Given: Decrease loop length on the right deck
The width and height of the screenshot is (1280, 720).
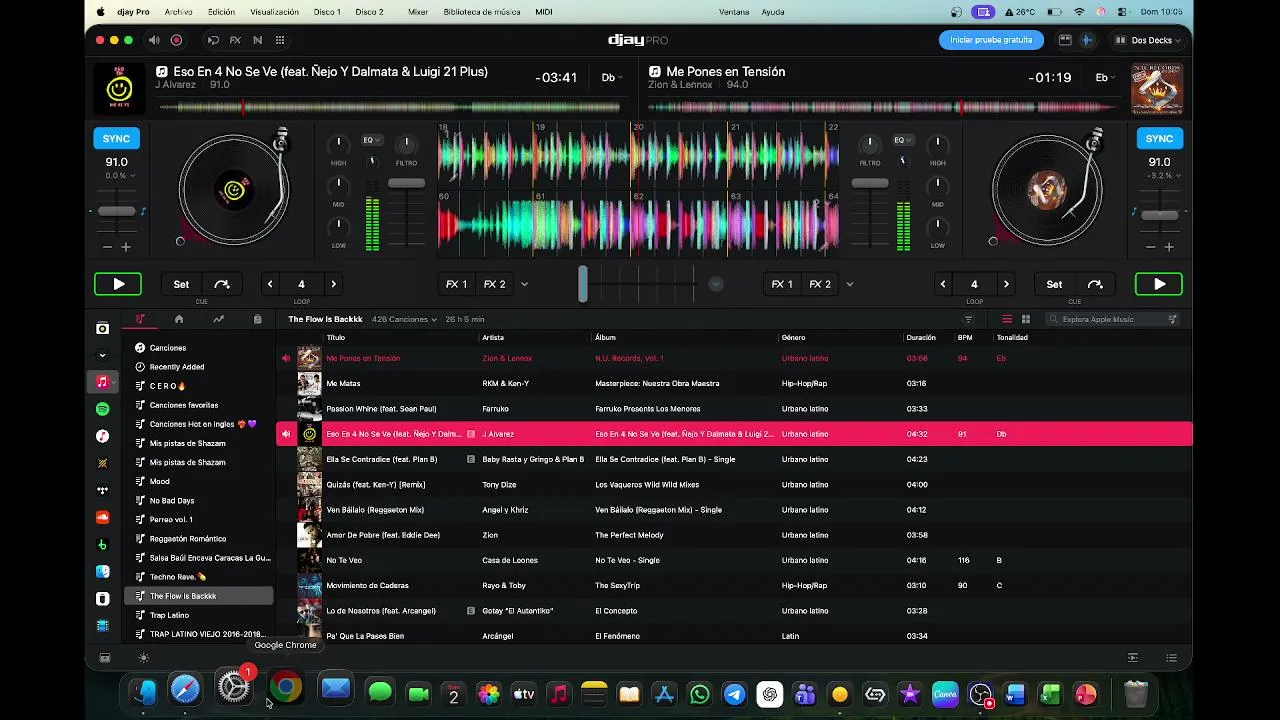Looking at the screenshot, I should (x=942, y=284).
